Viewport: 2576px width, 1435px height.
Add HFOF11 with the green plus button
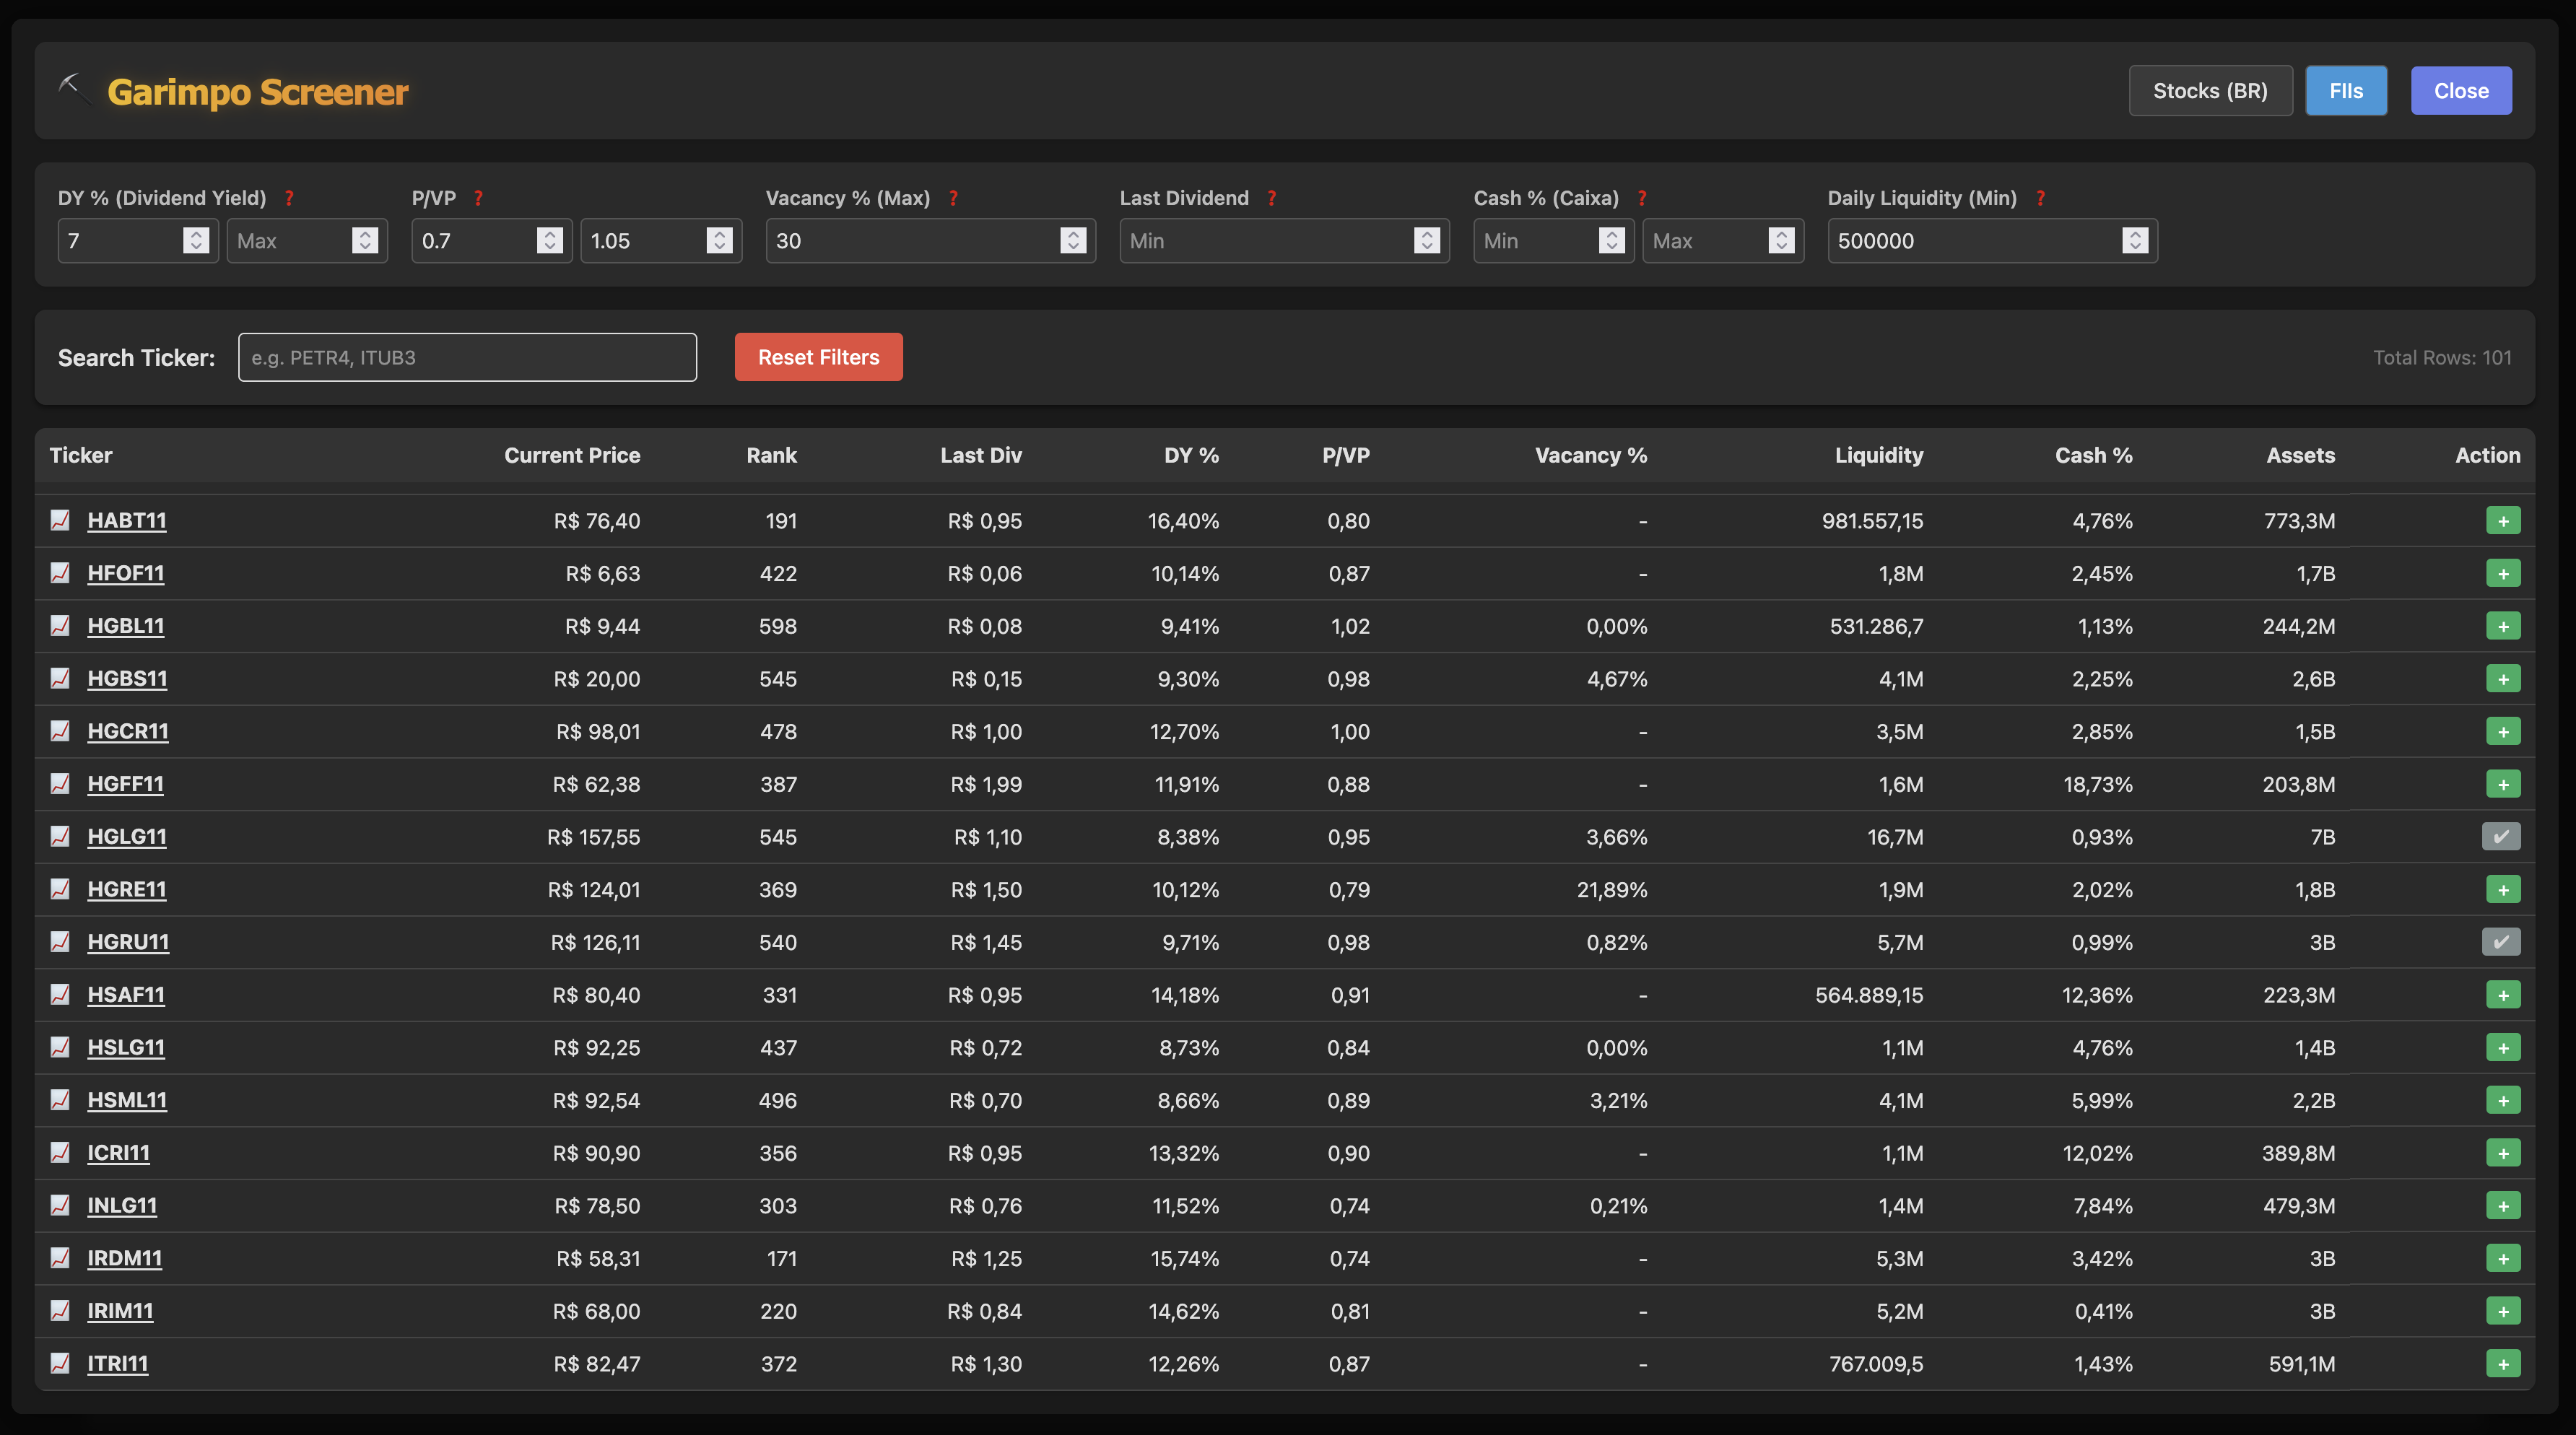pyautogui.click(x=2502, y=573)
